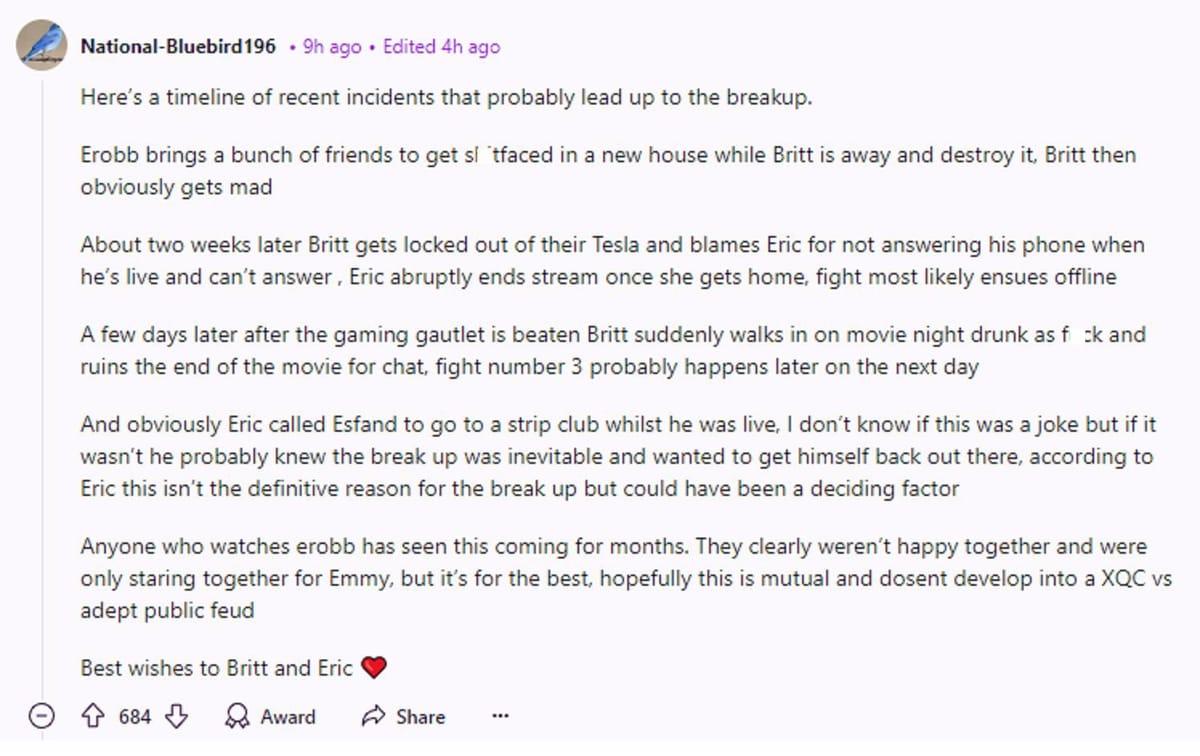Image resolution: width=1200 pixels, height=756 pixels.
Task: Click the '9h ago' timestamp link
Action: tap(330, 46)
